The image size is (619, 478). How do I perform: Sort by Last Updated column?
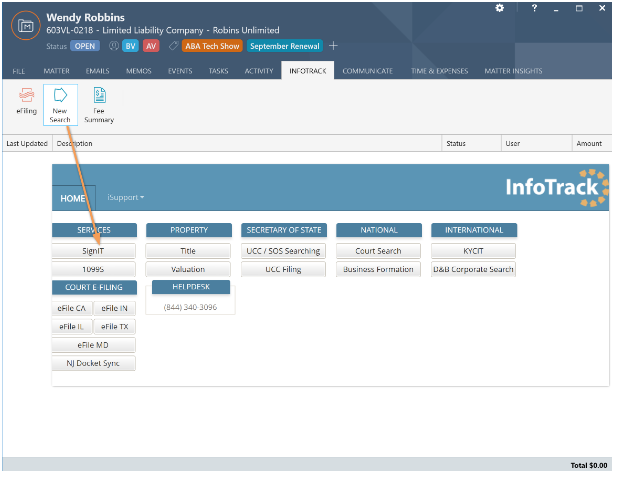tap(27, 144)
